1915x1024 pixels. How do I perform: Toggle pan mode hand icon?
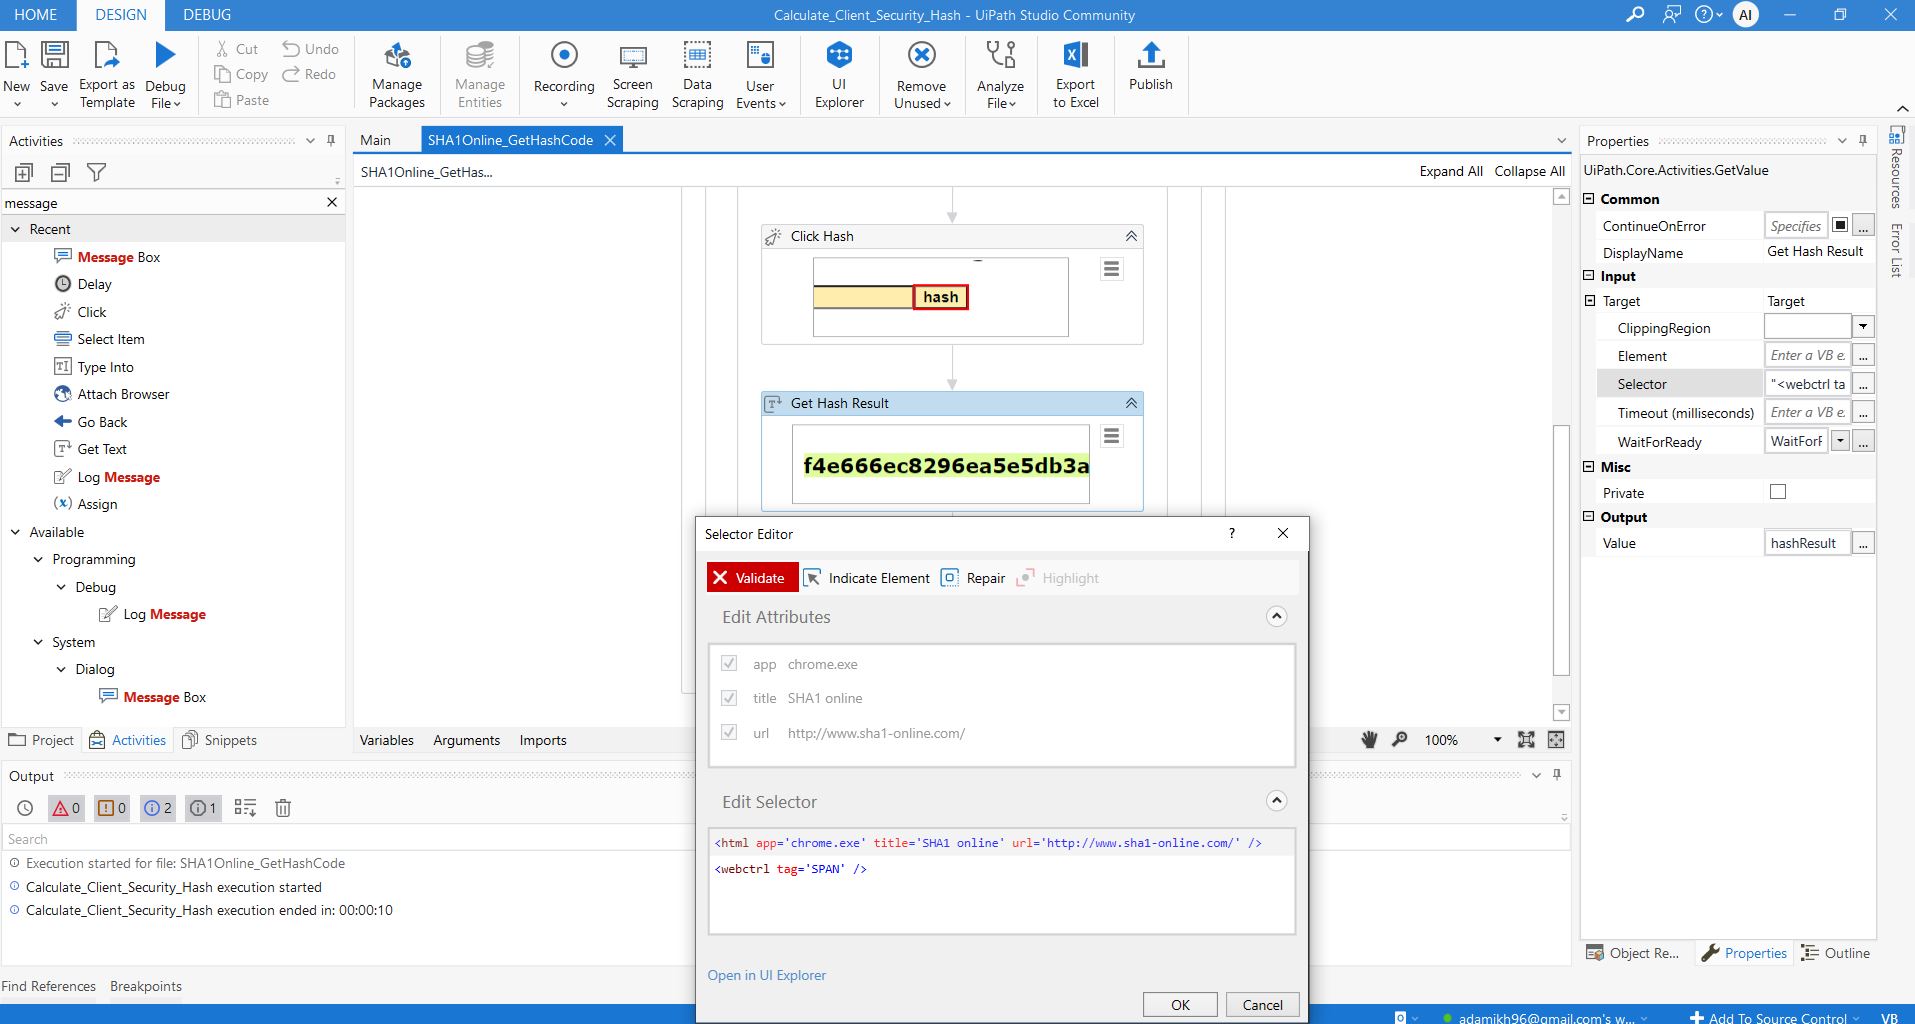point(1369,740)
